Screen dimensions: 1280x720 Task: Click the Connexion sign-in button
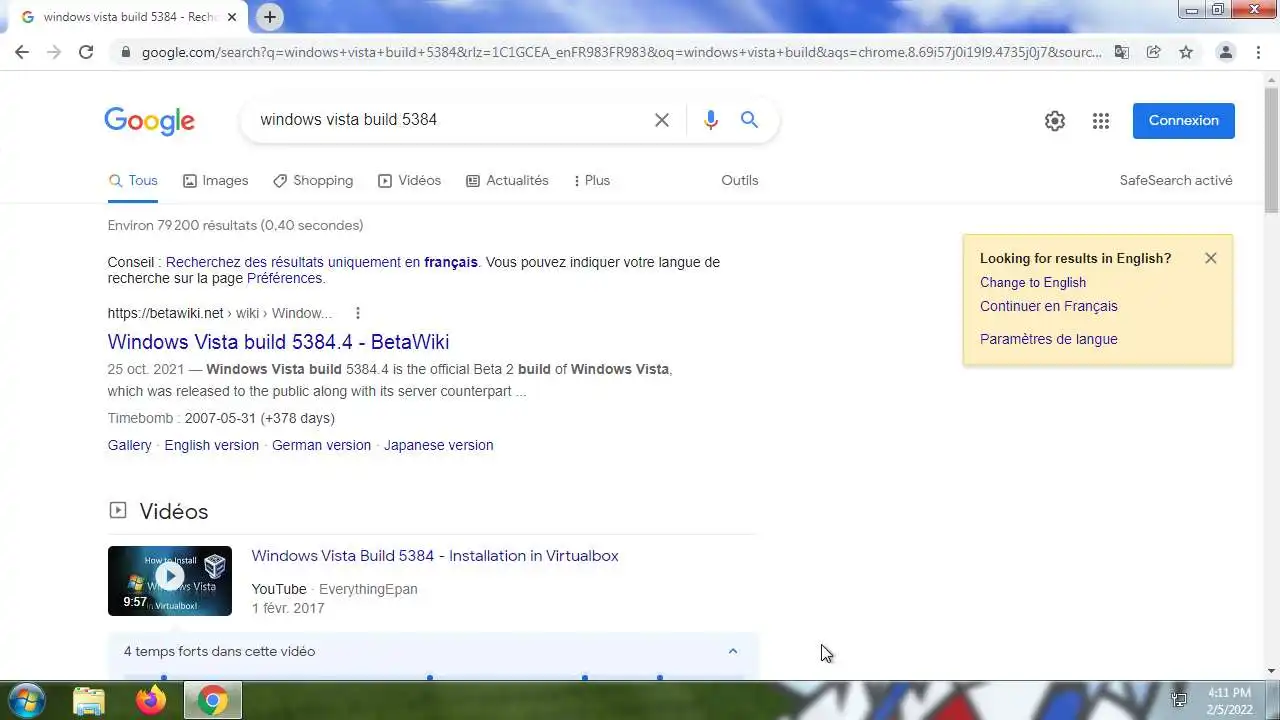pos(1184,121)
